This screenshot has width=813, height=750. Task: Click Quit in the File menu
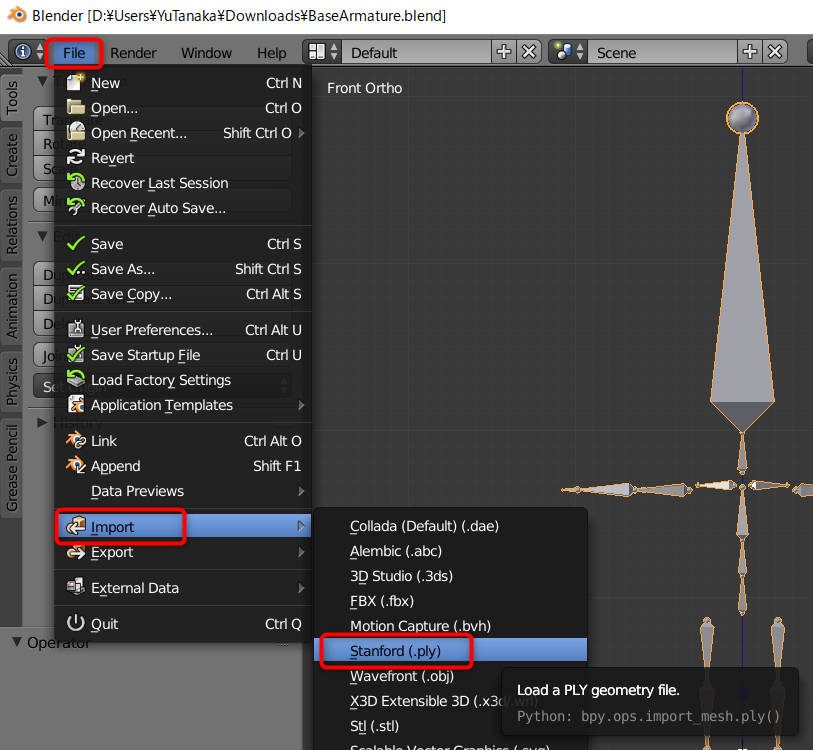[183, 623]
